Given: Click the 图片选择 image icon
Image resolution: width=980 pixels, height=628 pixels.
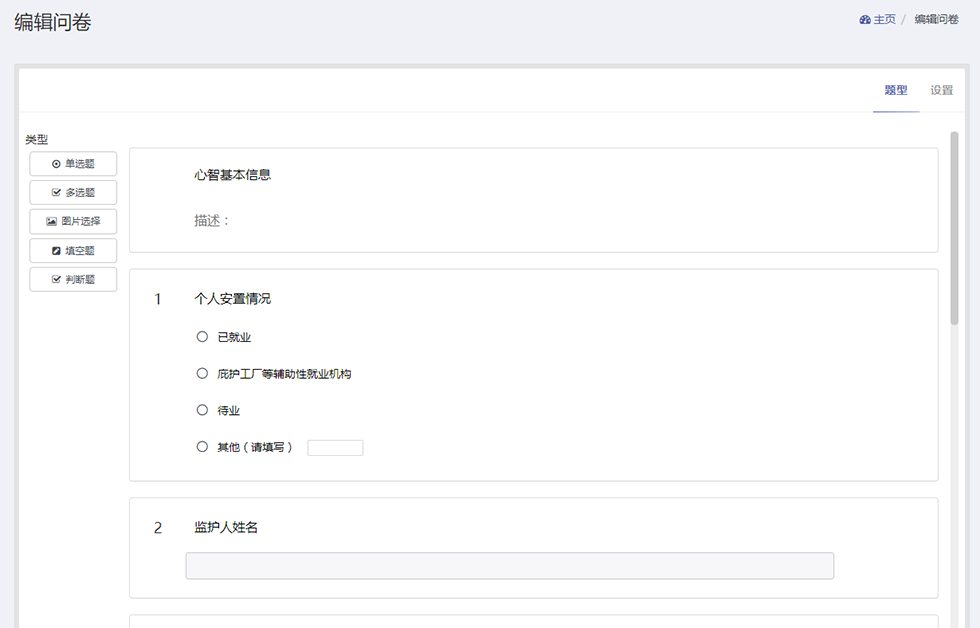Looking at the screenshot, I should point(51,221).
